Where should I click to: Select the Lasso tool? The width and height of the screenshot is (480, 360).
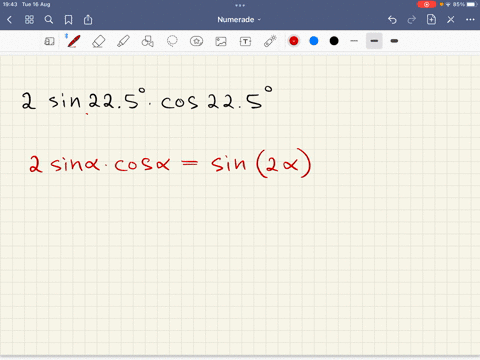172,41
